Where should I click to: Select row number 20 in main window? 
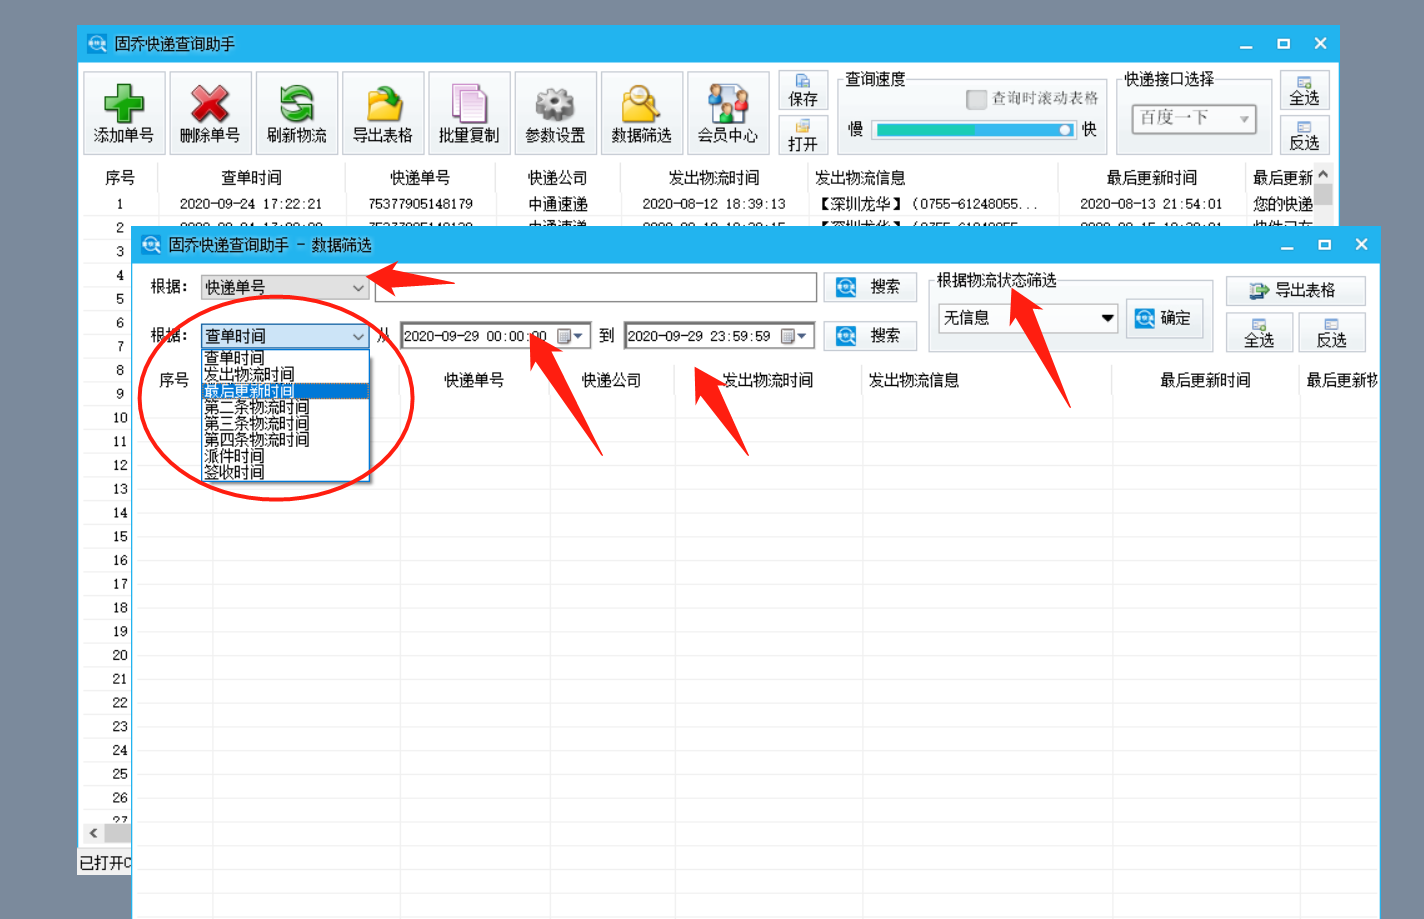120,656
